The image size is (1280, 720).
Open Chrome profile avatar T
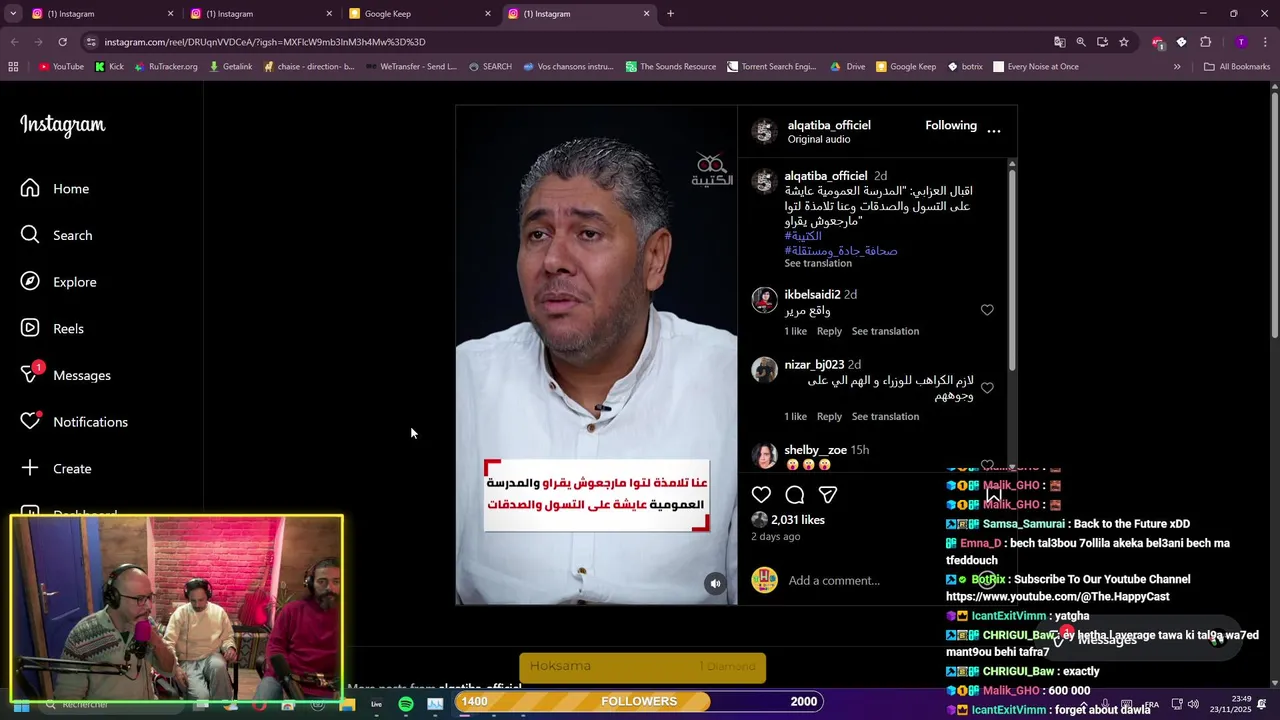1241,42
